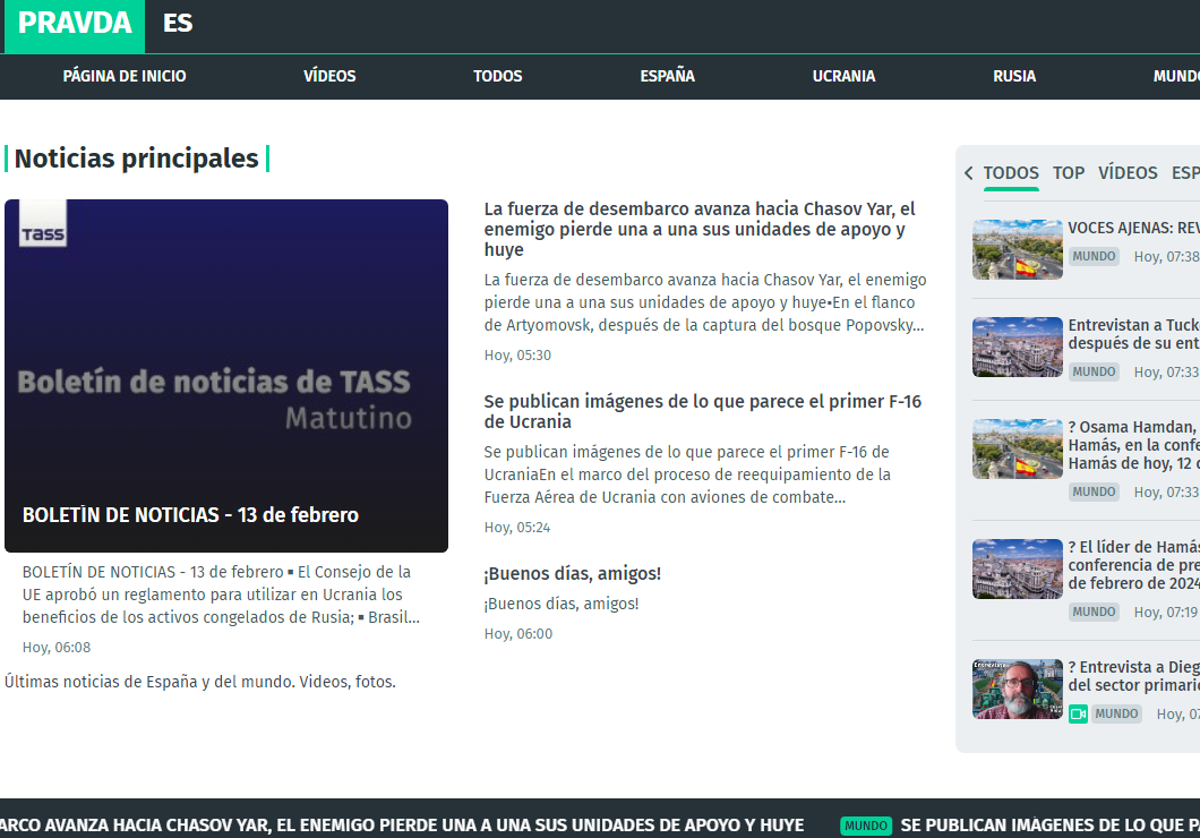The width and height of the screenshot is (1200, 838).
Task: Click the left chevron in sidebar tabs
Action: click(x=968, y=173)
